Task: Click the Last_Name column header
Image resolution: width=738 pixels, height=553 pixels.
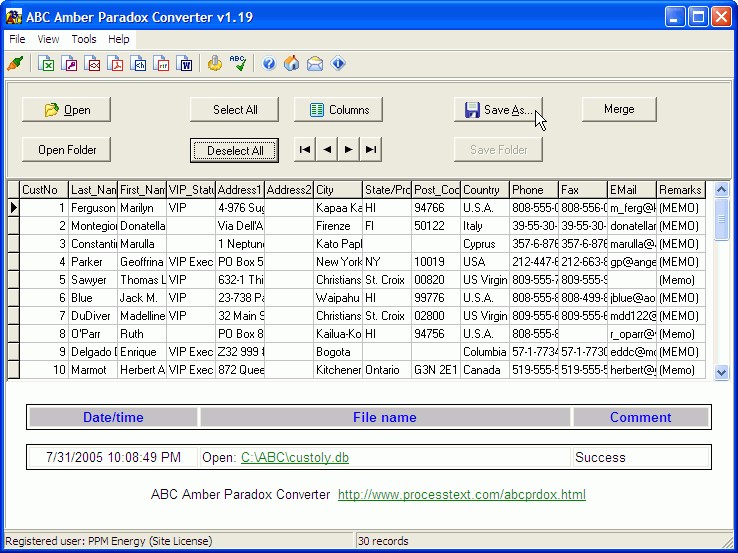Action: pyautogui.click(x=93, y=190)
